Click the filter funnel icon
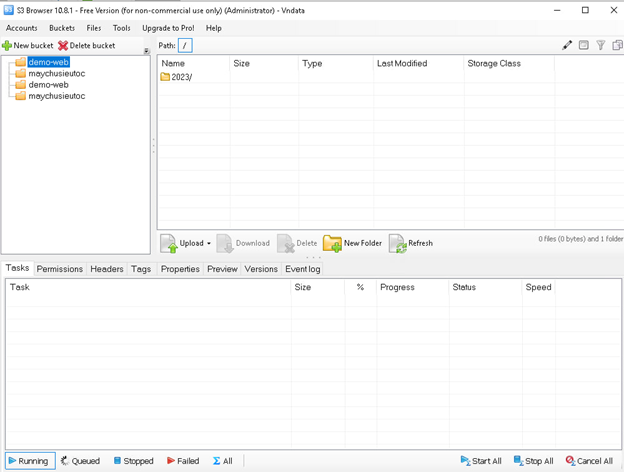 (x=601, y=45)
